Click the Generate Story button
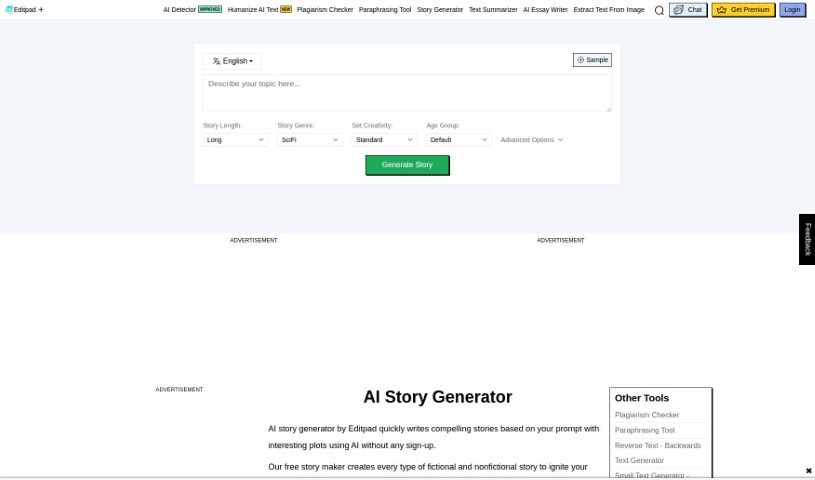Viewport: 815px width, 480px height. (407, 165)
